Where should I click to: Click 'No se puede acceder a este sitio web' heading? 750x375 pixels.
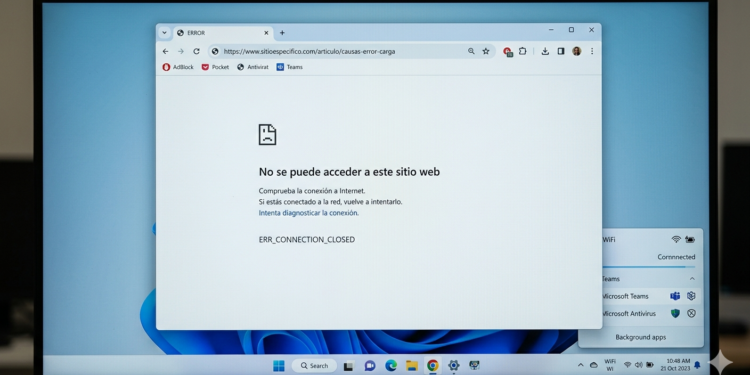[x=349, y=172]
